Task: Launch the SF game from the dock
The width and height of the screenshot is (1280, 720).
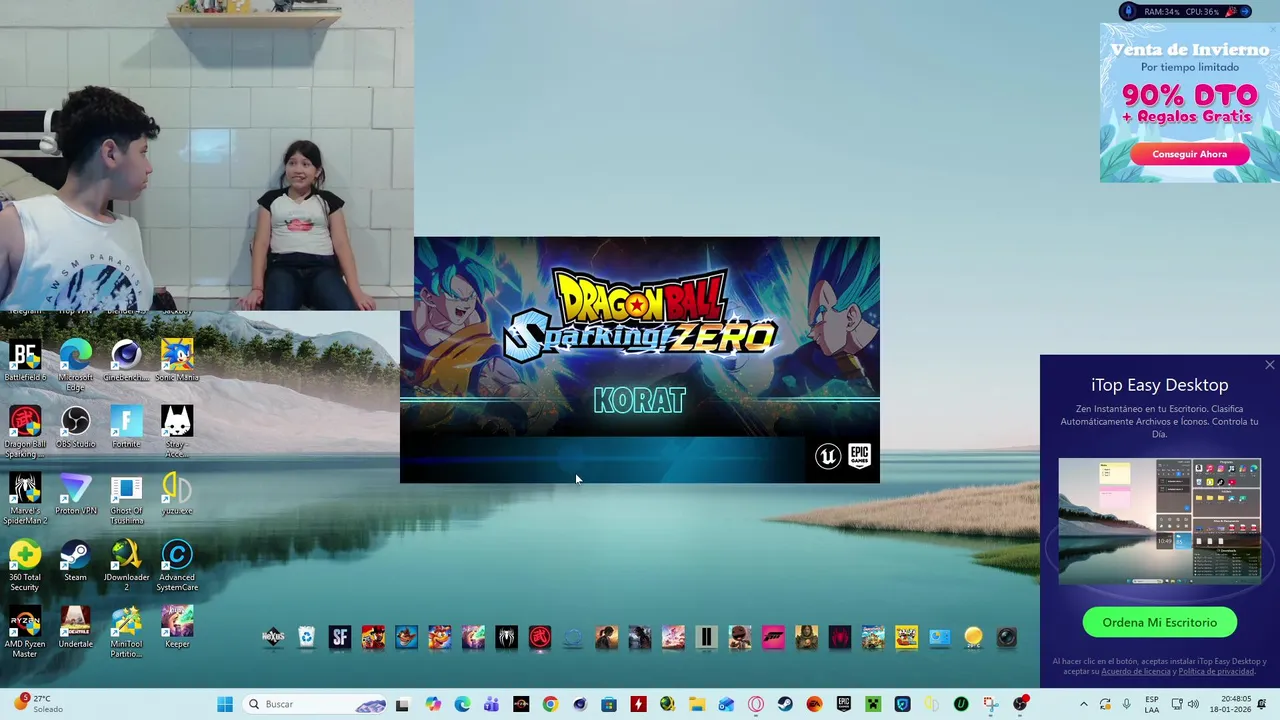Action: (340, 637)
